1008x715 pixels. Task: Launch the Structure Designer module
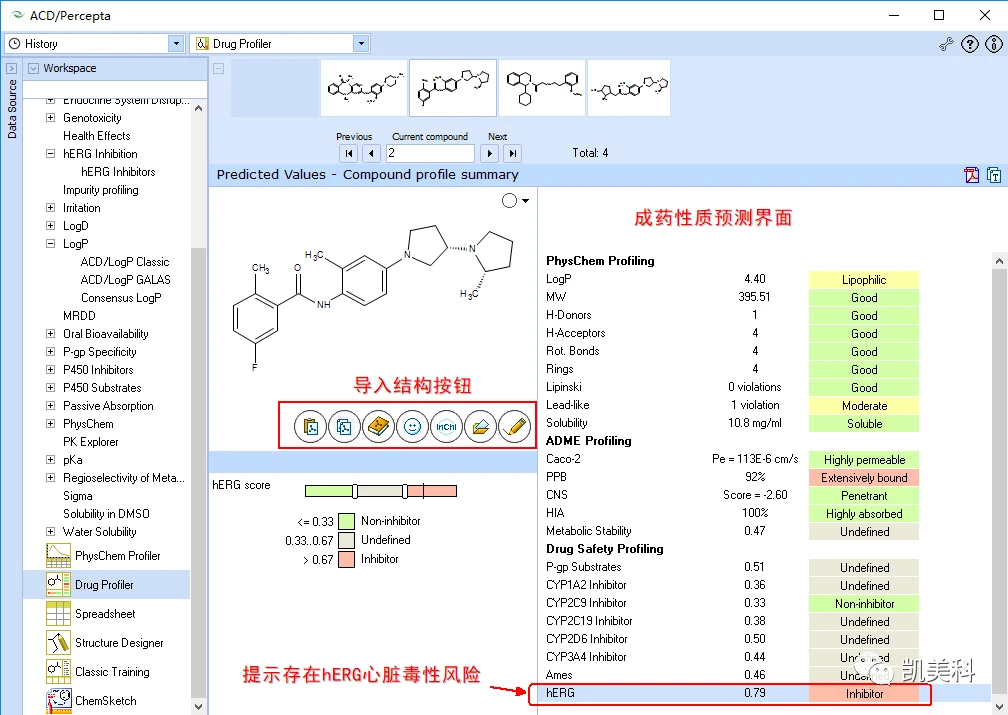click(106, 642)
